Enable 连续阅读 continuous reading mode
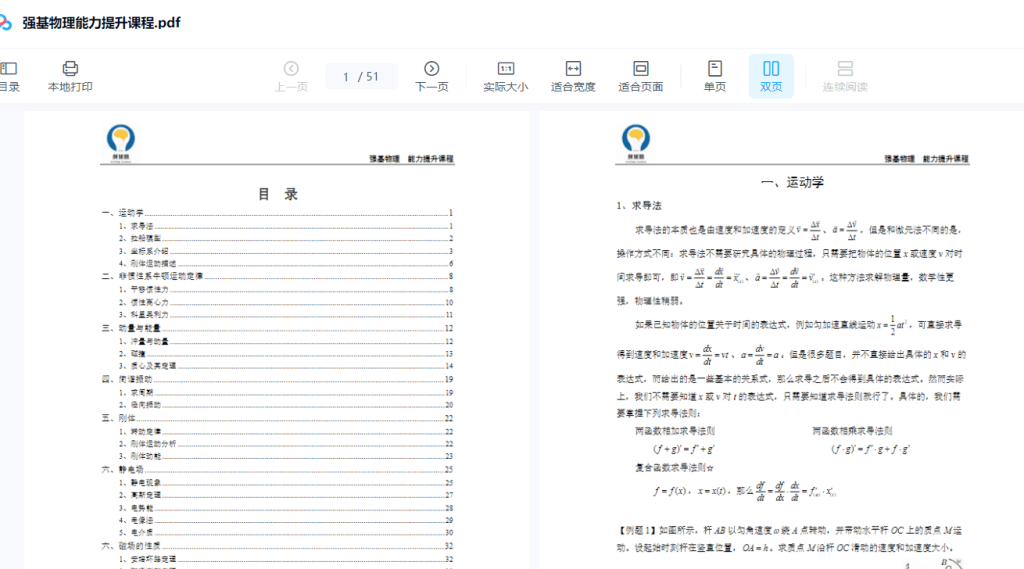This screenshot has width=1024, height=569. tap(845, 76)
